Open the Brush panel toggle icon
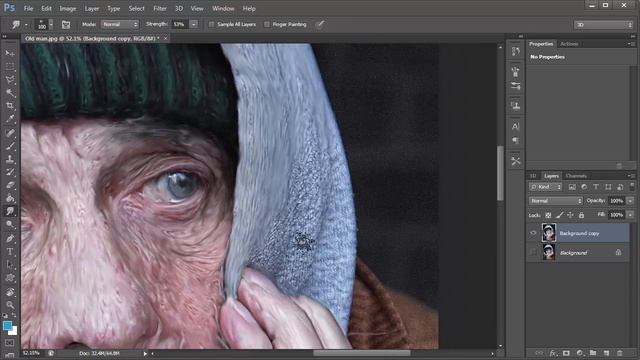640x360 pixels. 66,24
